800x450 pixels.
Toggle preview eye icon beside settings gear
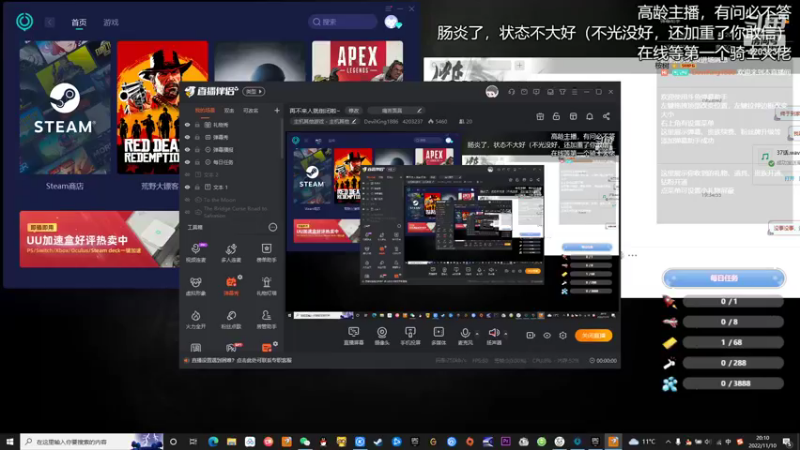click(x=547, y=335)
